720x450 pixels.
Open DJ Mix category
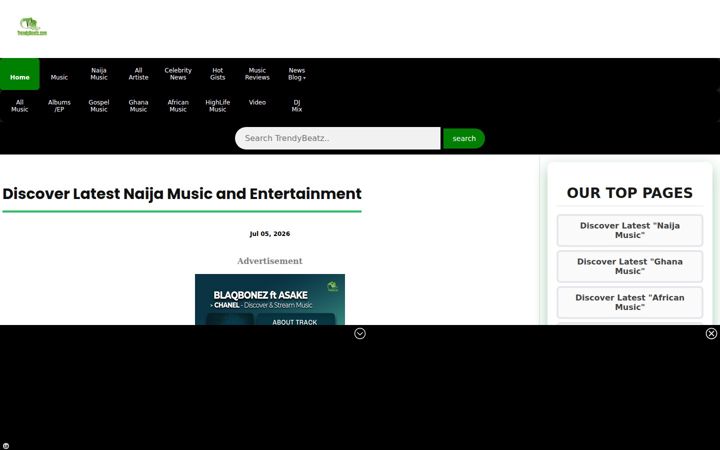(297, 106)
